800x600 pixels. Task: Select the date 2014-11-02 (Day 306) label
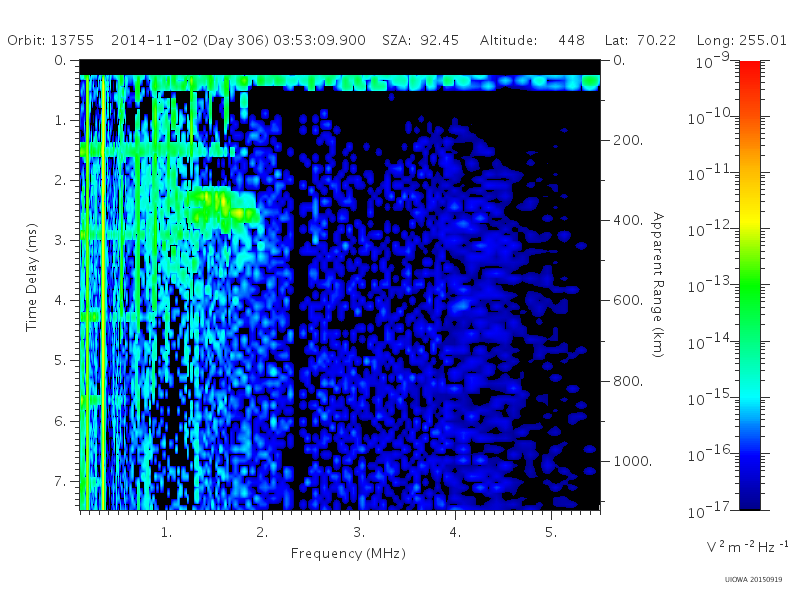pos(190,40)
